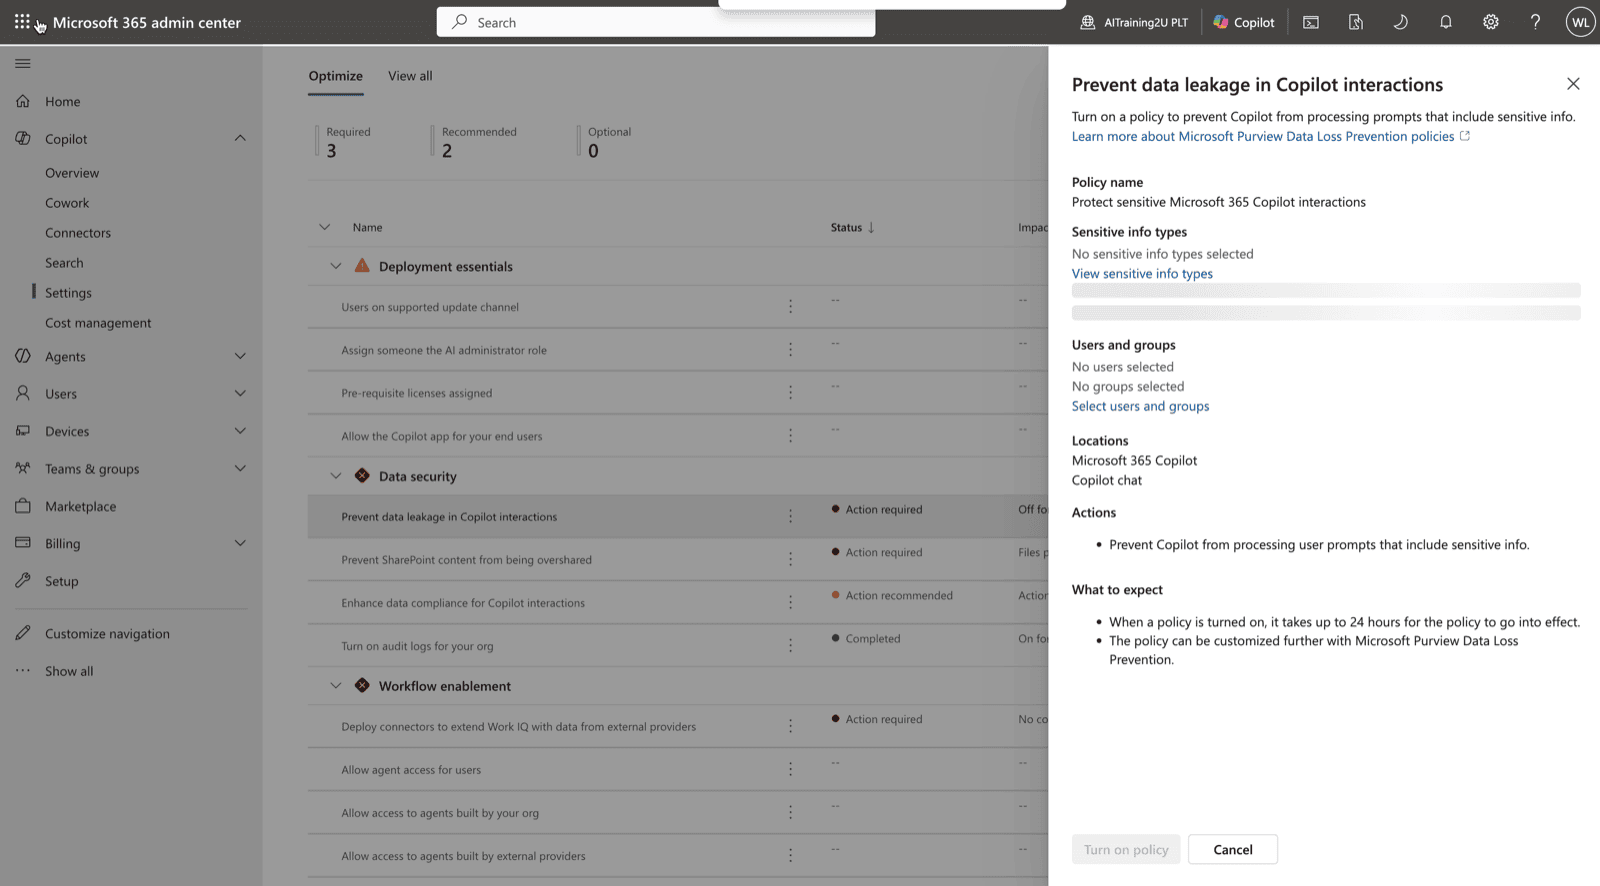Collapse the Copilot sidebar section
This screenshot has width=1600, height=886.
point(240,138)
